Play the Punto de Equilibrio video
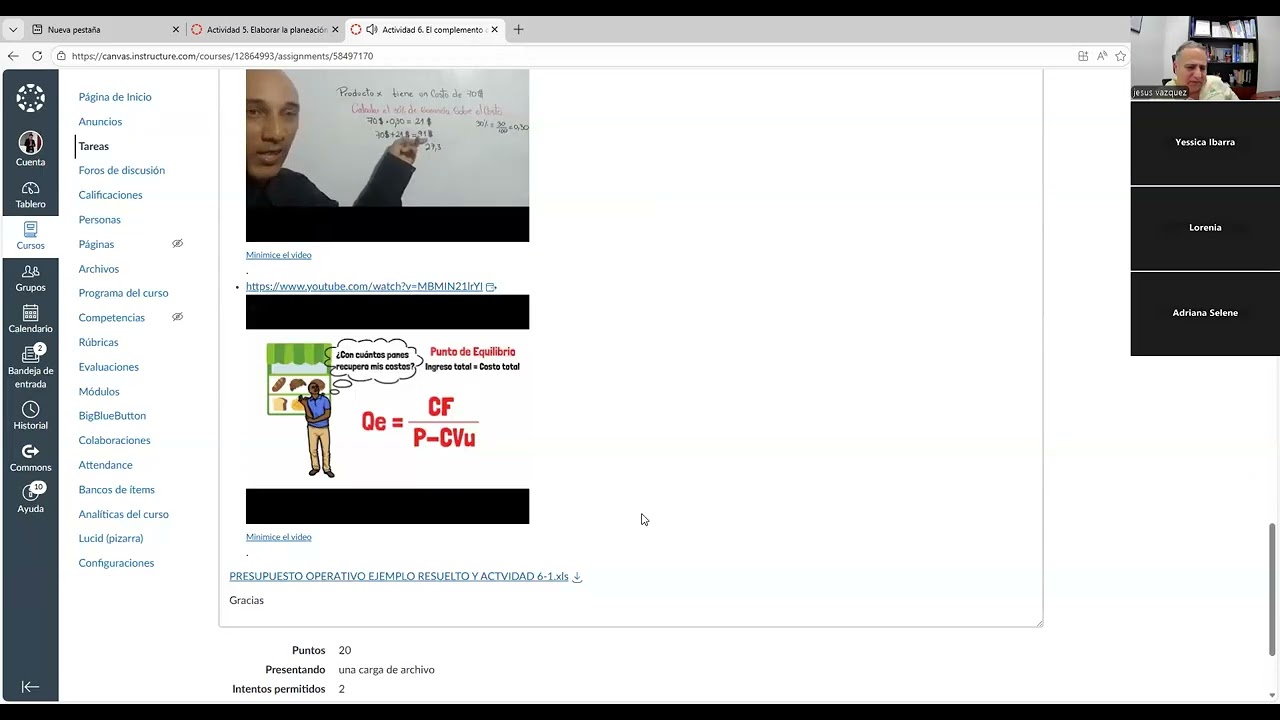This screenshot has height=720, width=1280. pos(387,409)
